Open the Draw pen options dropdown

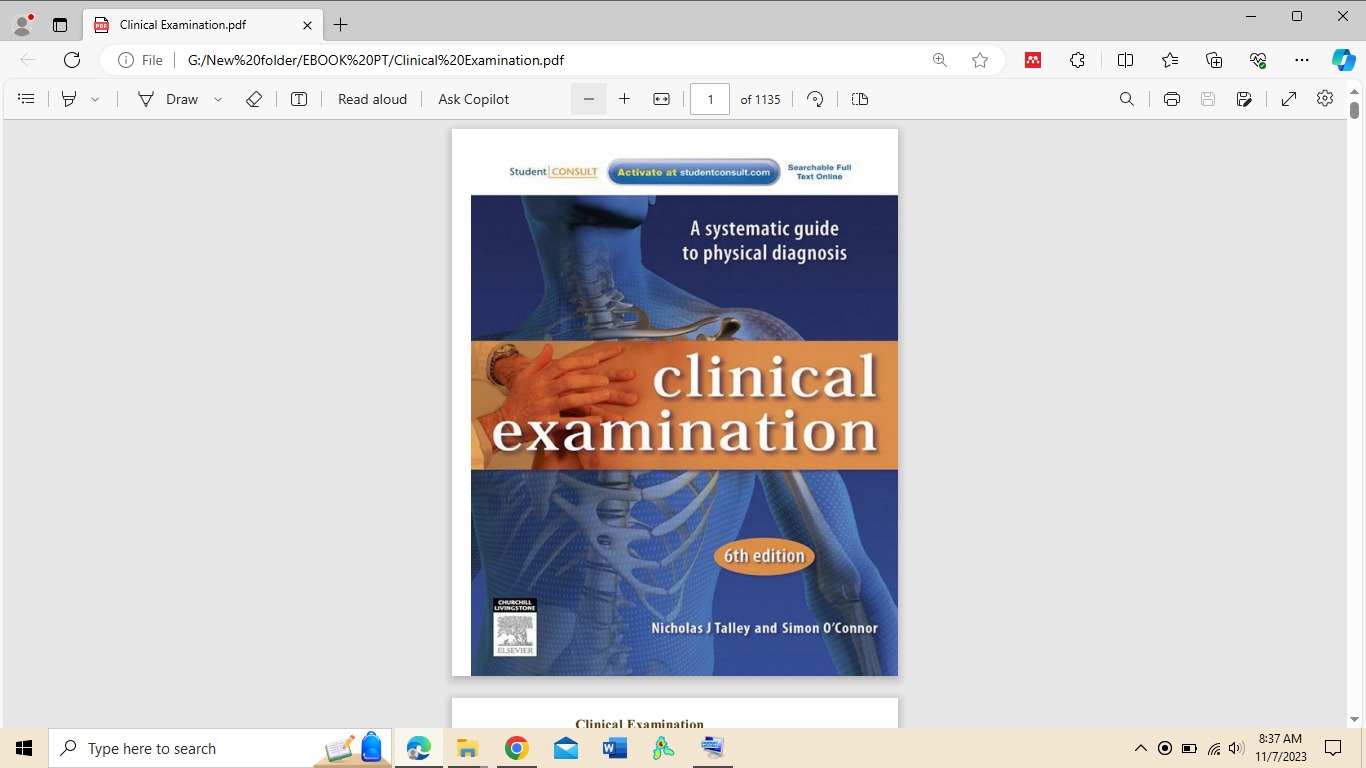pyautogui.click(x=217, y=99)
